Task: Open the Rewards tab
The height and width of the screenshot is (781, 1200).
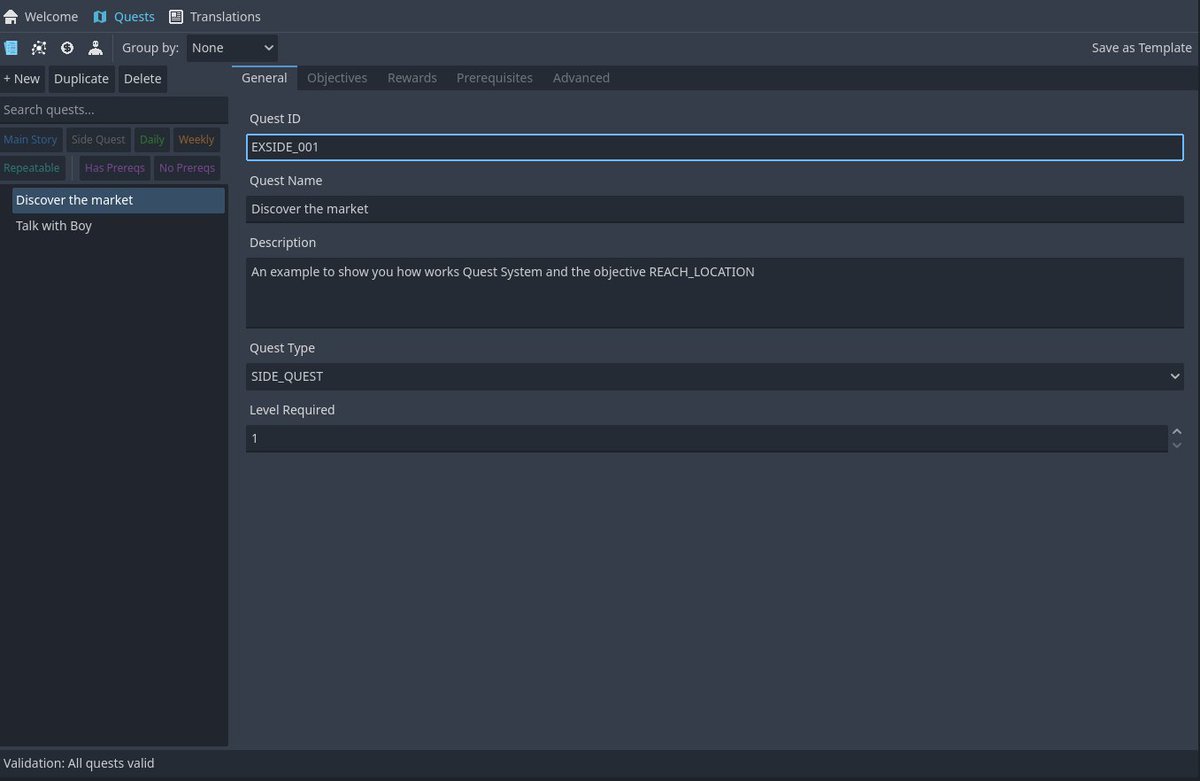Action: pos(412,78)
